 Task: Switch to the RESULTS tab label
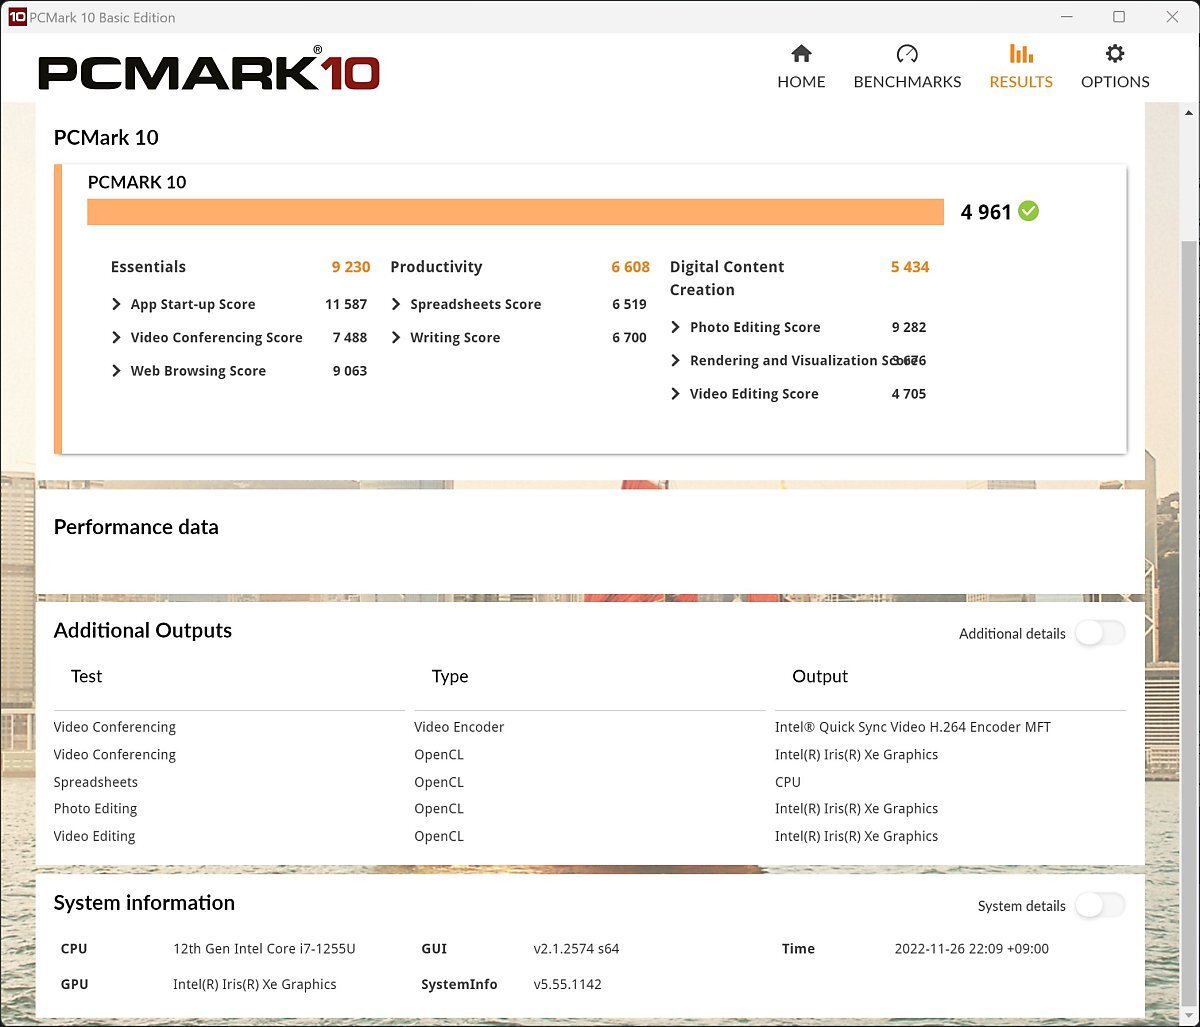point(1021,82)
